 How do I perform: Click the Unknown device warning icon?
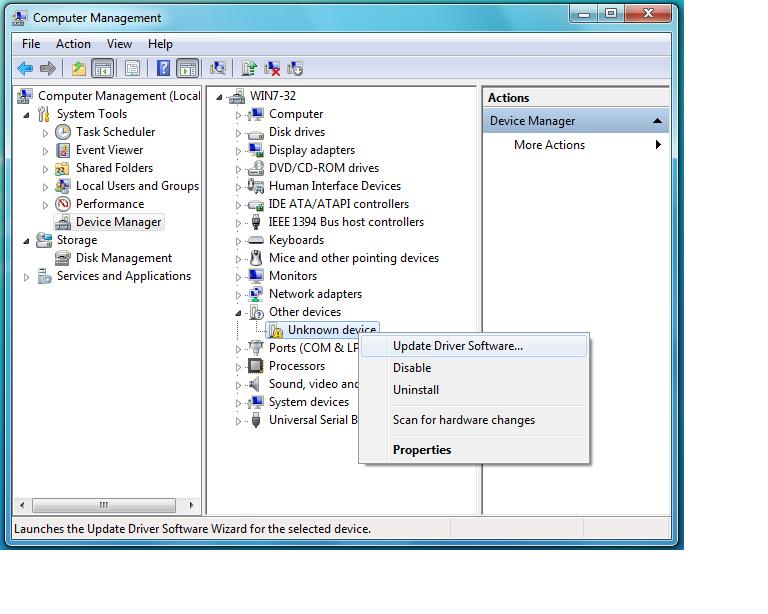coord(276,331)
